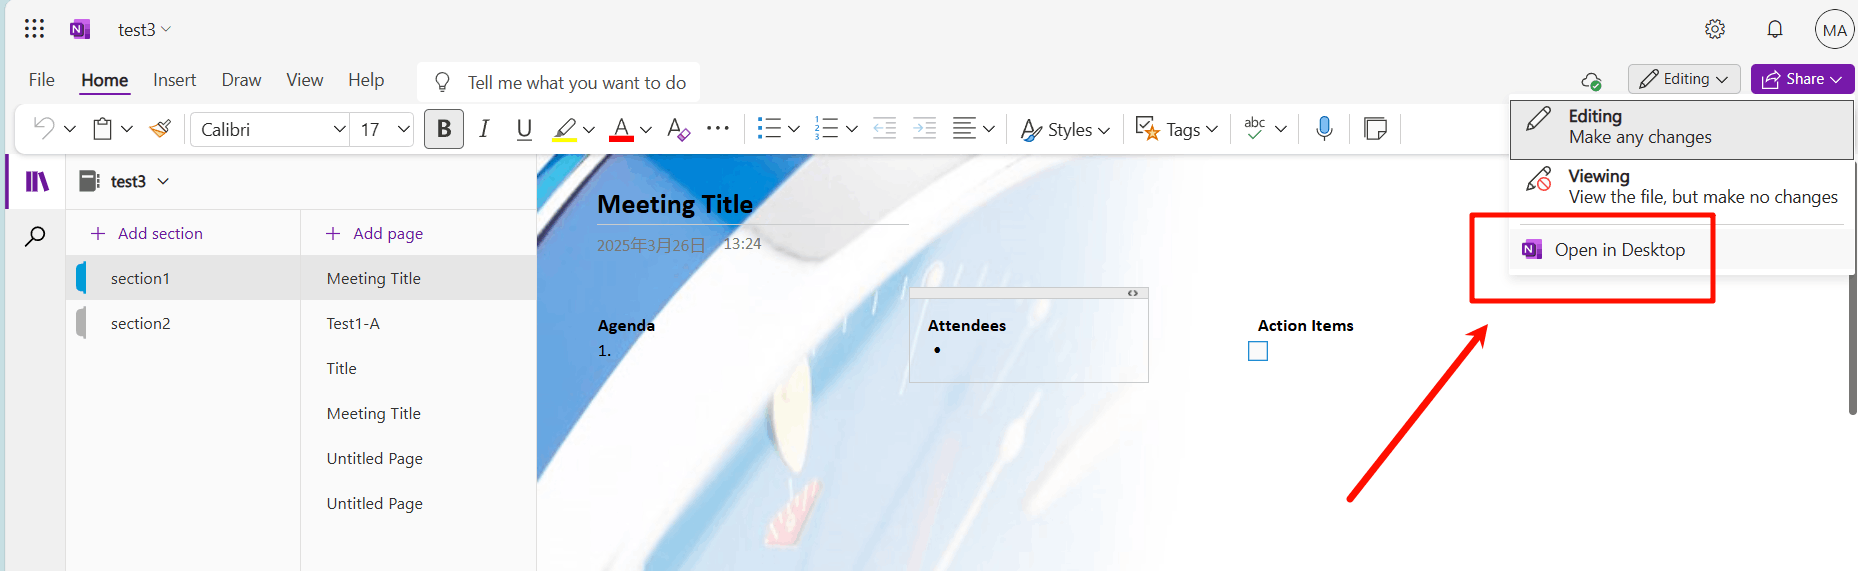Viewport: 1858px width, 571px height.
Task: Decrease indent of paragraph
Action: 884,128
